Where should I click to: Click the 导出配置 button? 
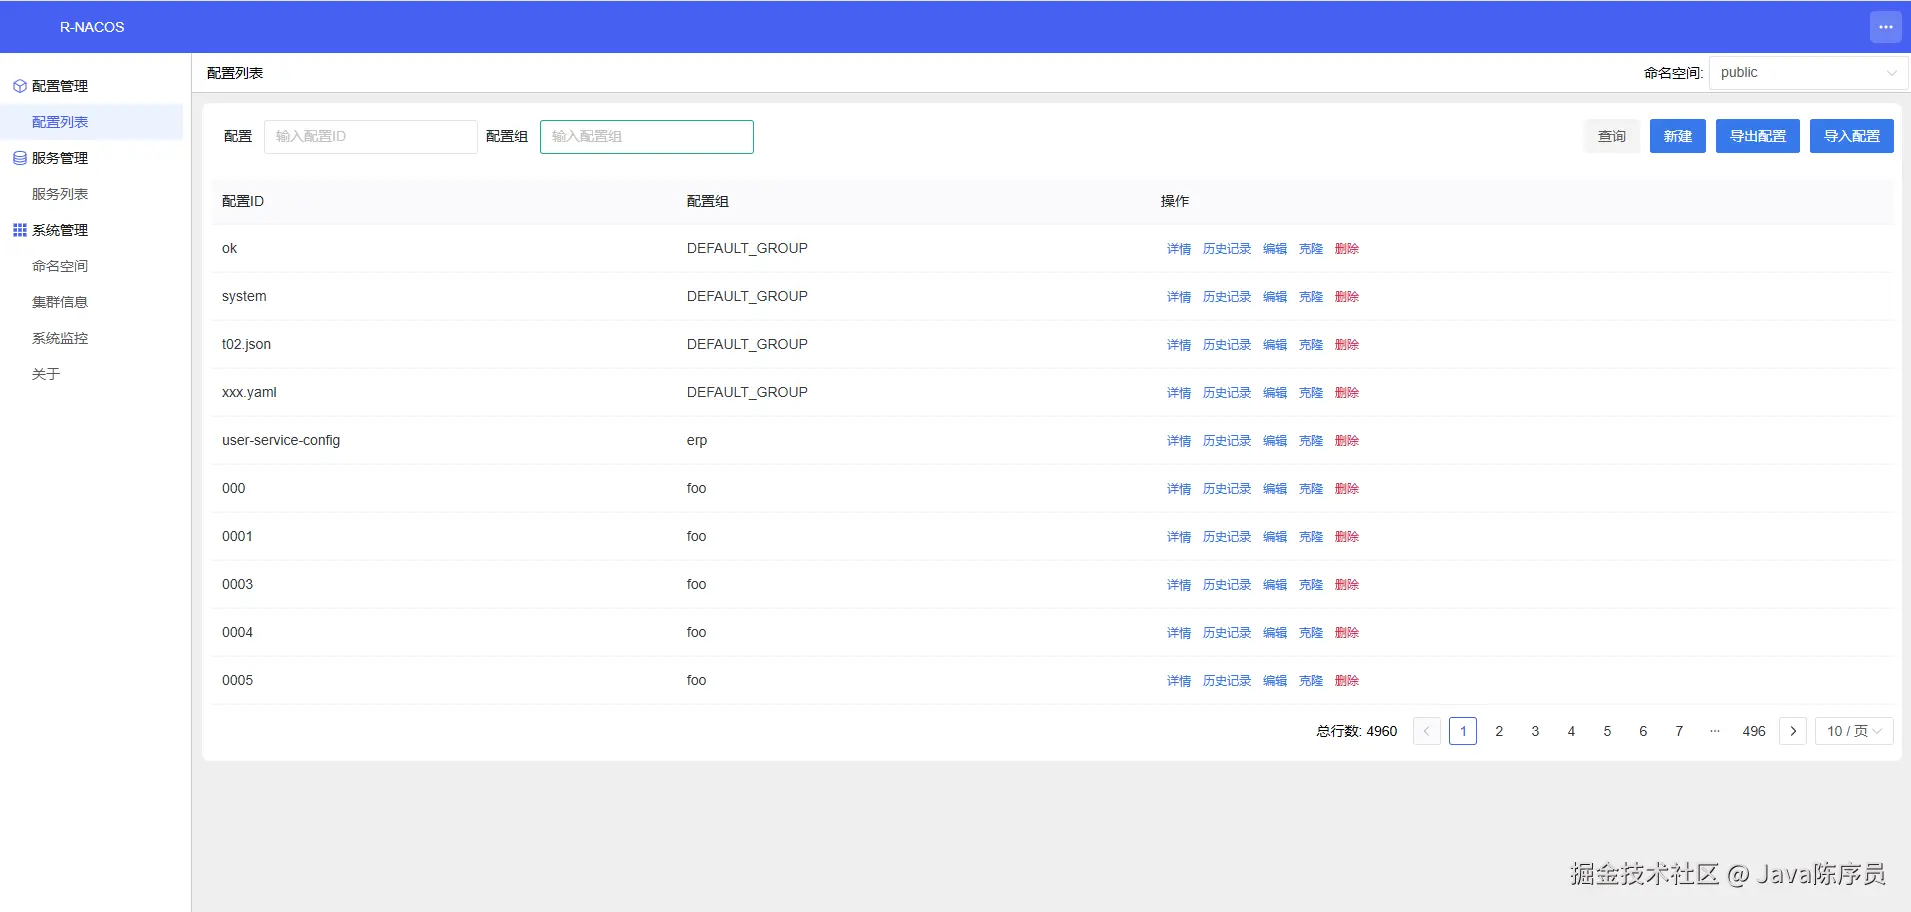[x=1757, y=136]
